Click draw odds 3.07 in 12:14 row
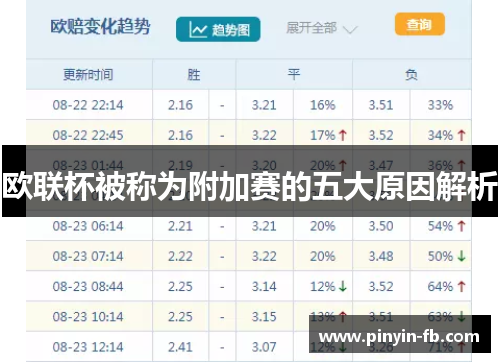Image resolution: width=500 pixels, height=362 pixels. click(x=264, y=347)
